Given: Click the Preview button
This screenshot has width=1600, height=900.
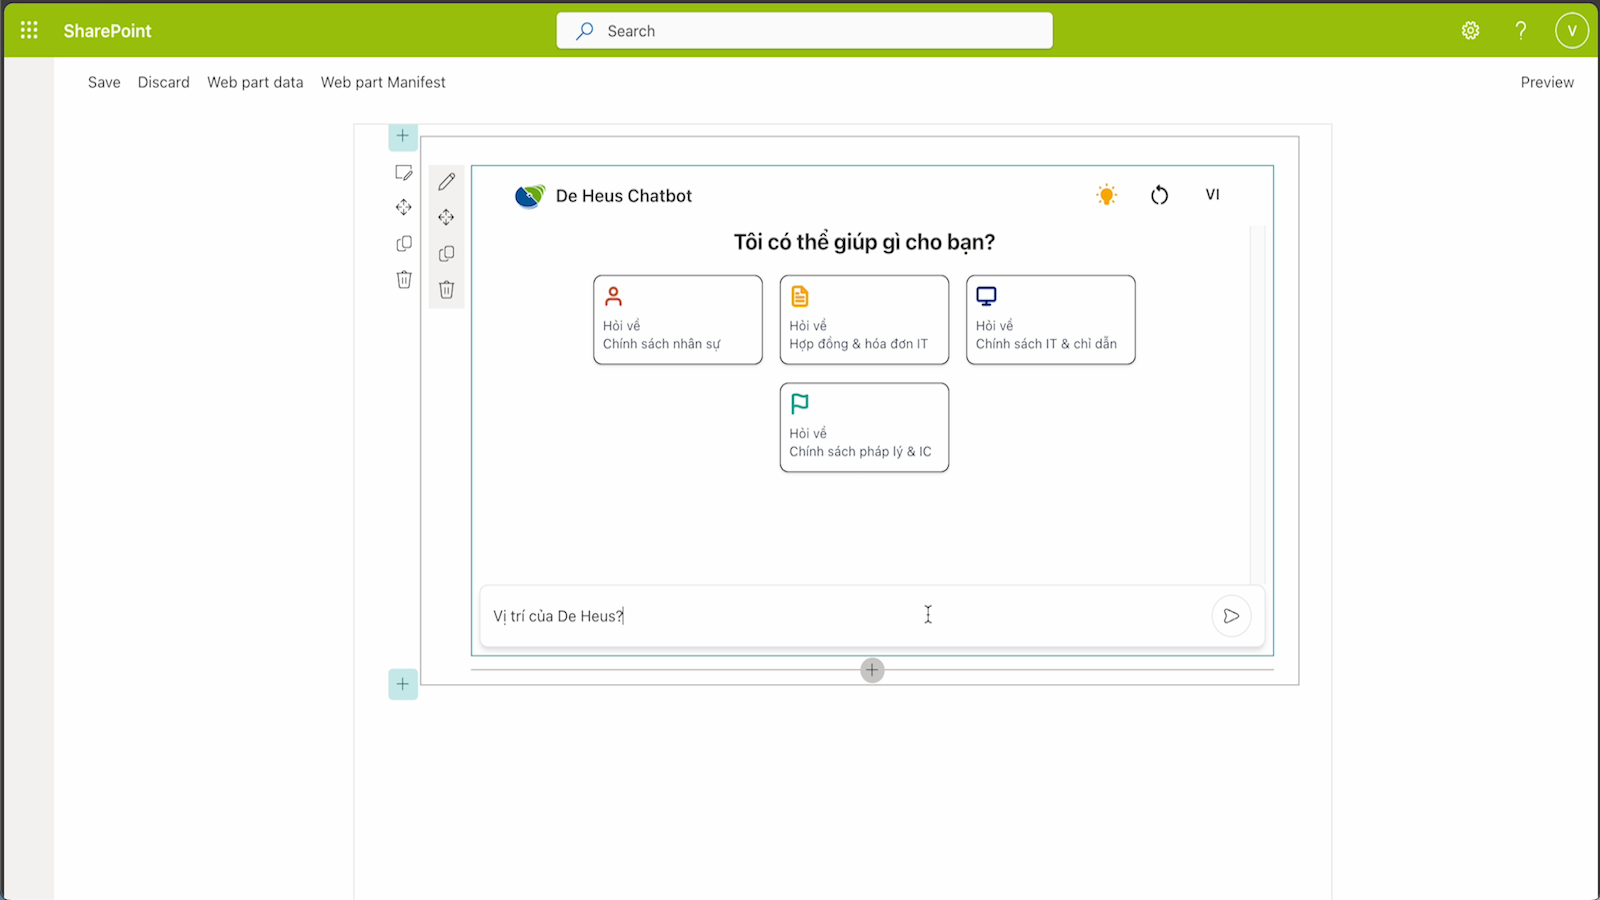Looking at the screenshot, I should click(x=1547, y=82).
